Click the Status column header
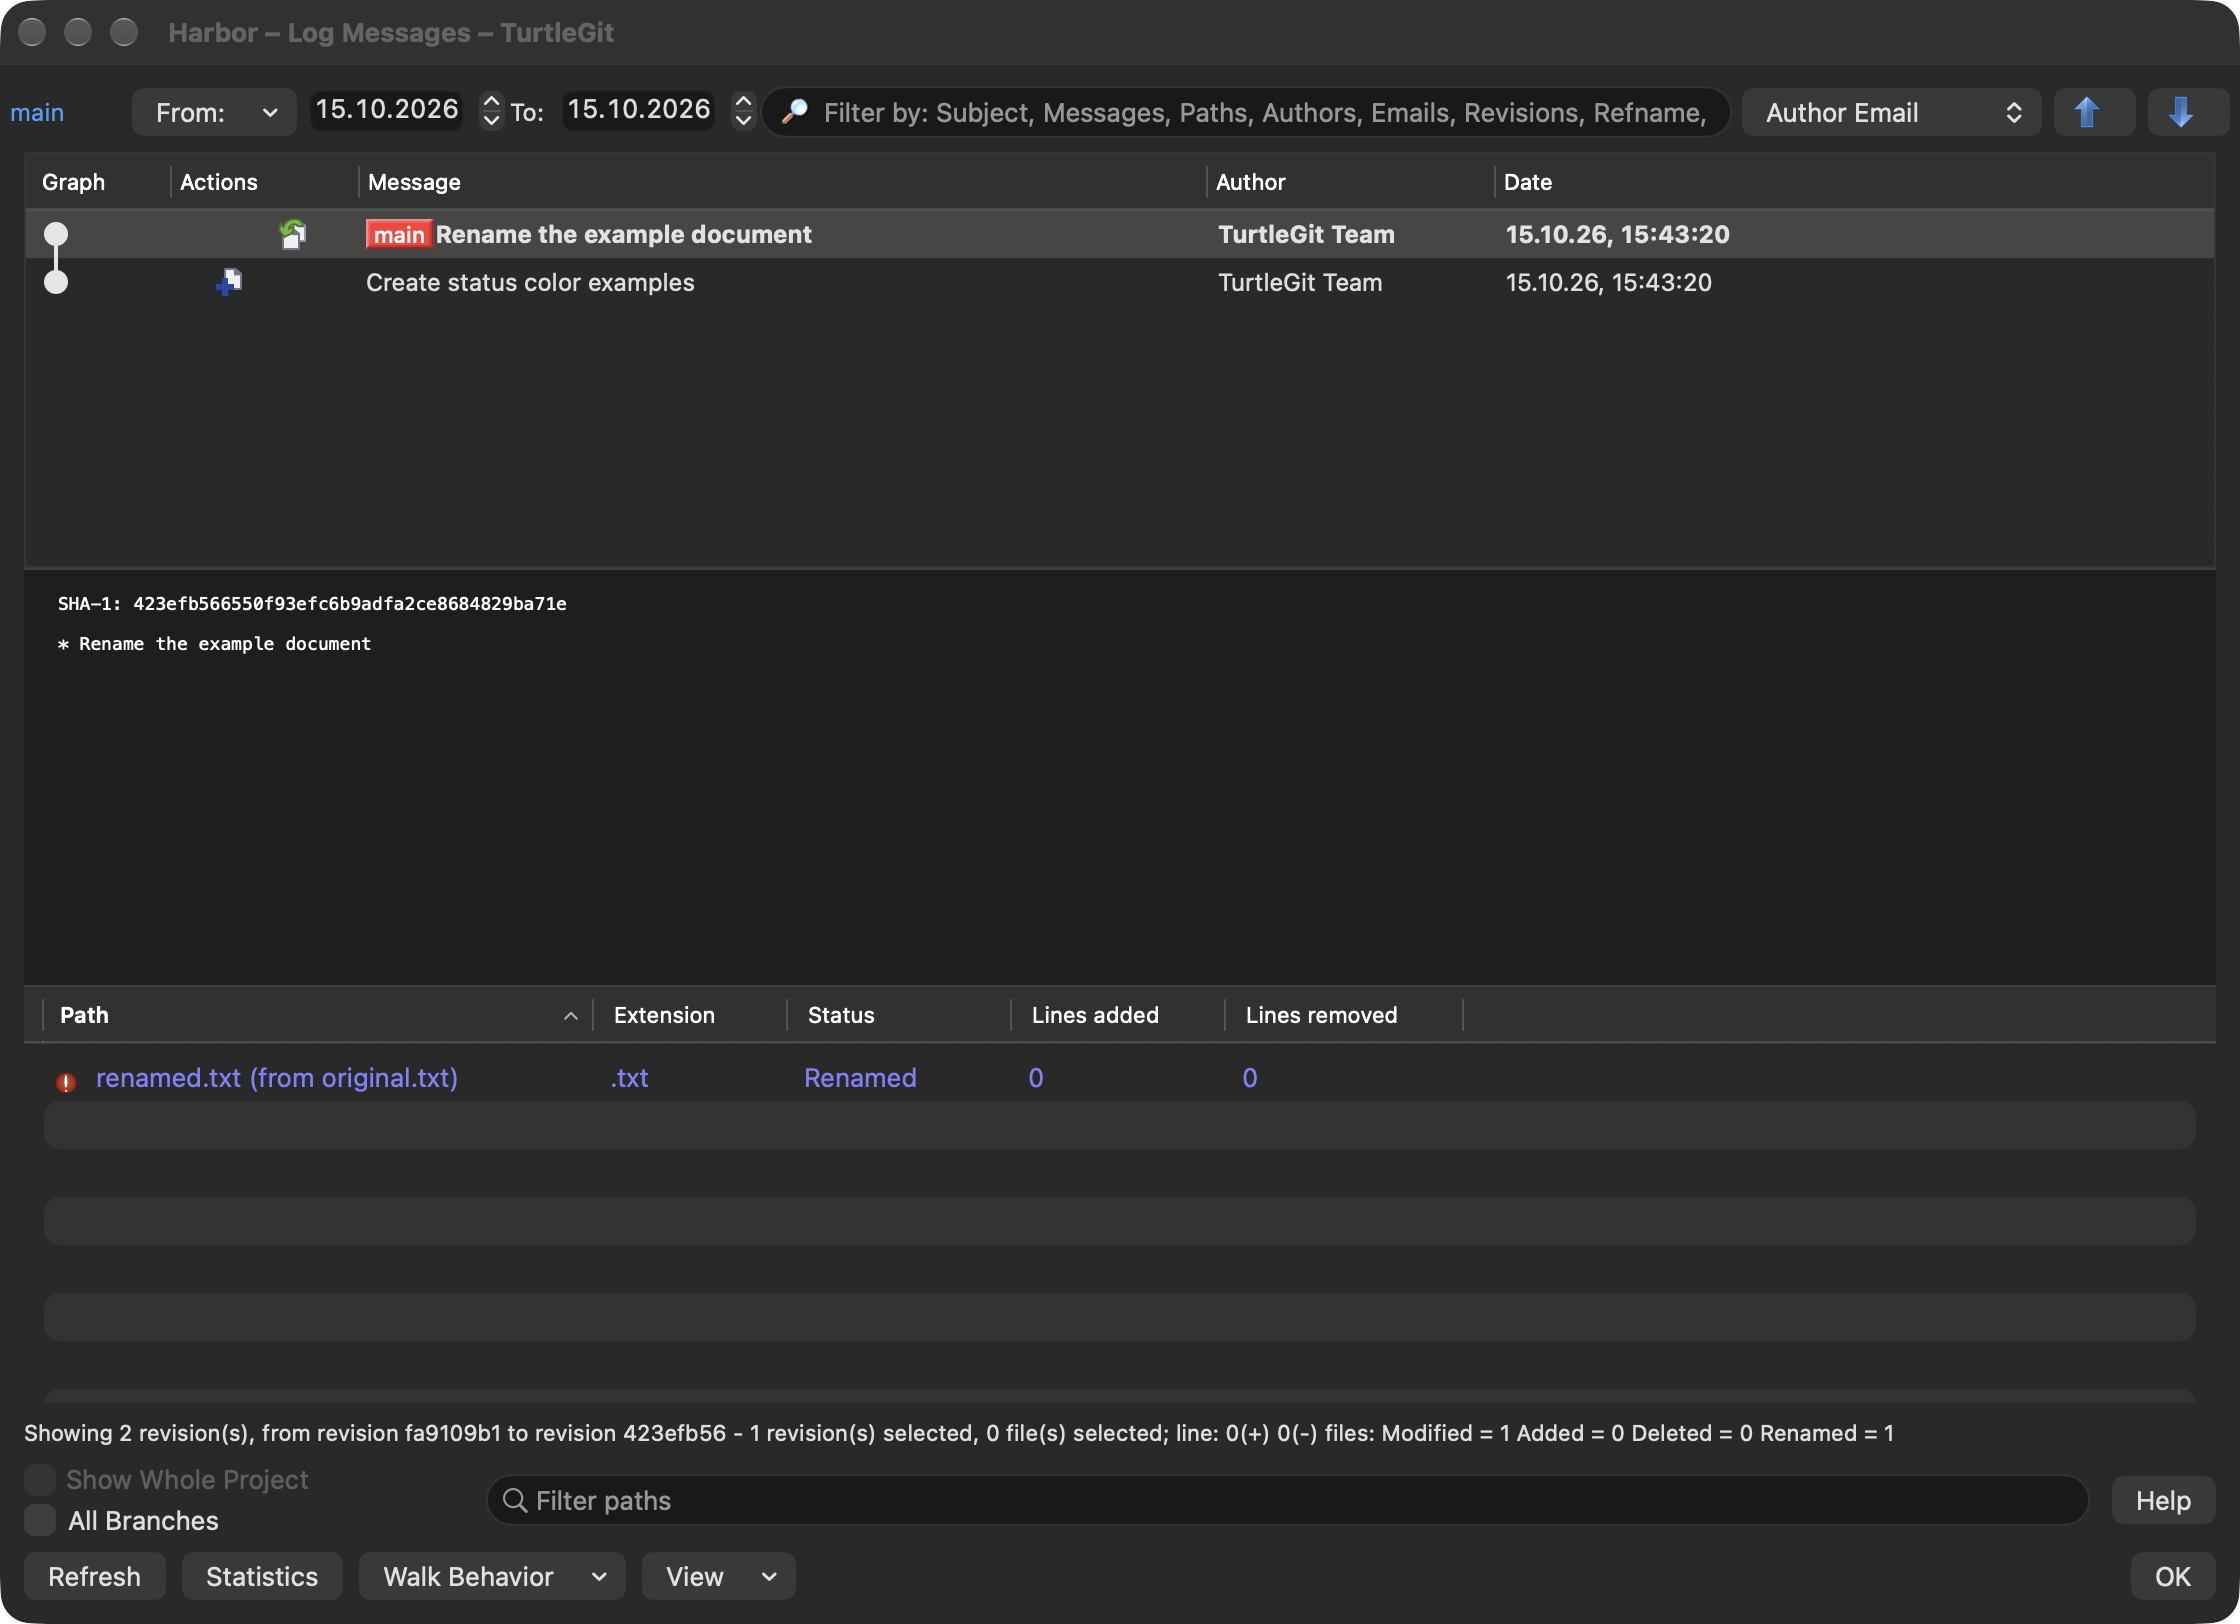The height and width of the screenshot is (1624, 2240). coord(900,1015)
